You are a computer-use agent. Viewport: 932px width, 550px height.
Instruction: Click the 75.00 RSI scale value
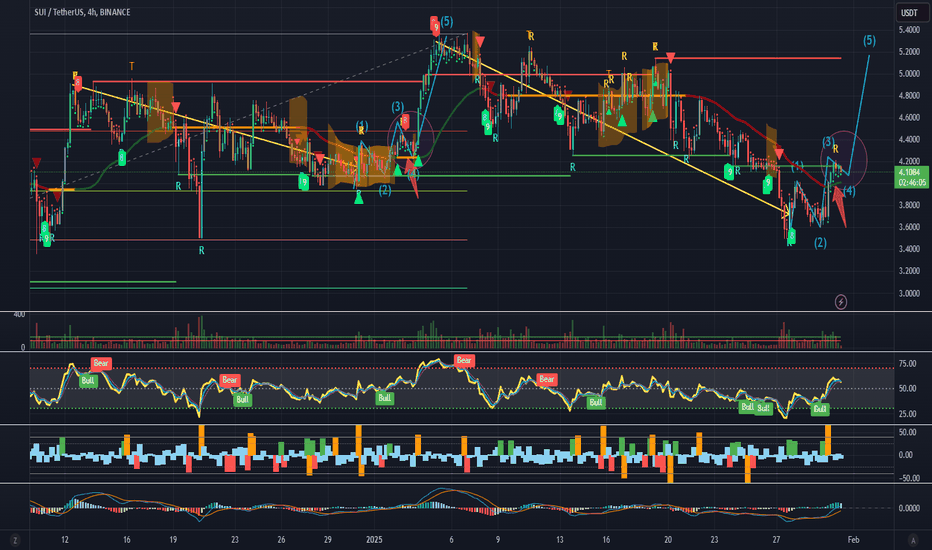click(x=907, y=364)
